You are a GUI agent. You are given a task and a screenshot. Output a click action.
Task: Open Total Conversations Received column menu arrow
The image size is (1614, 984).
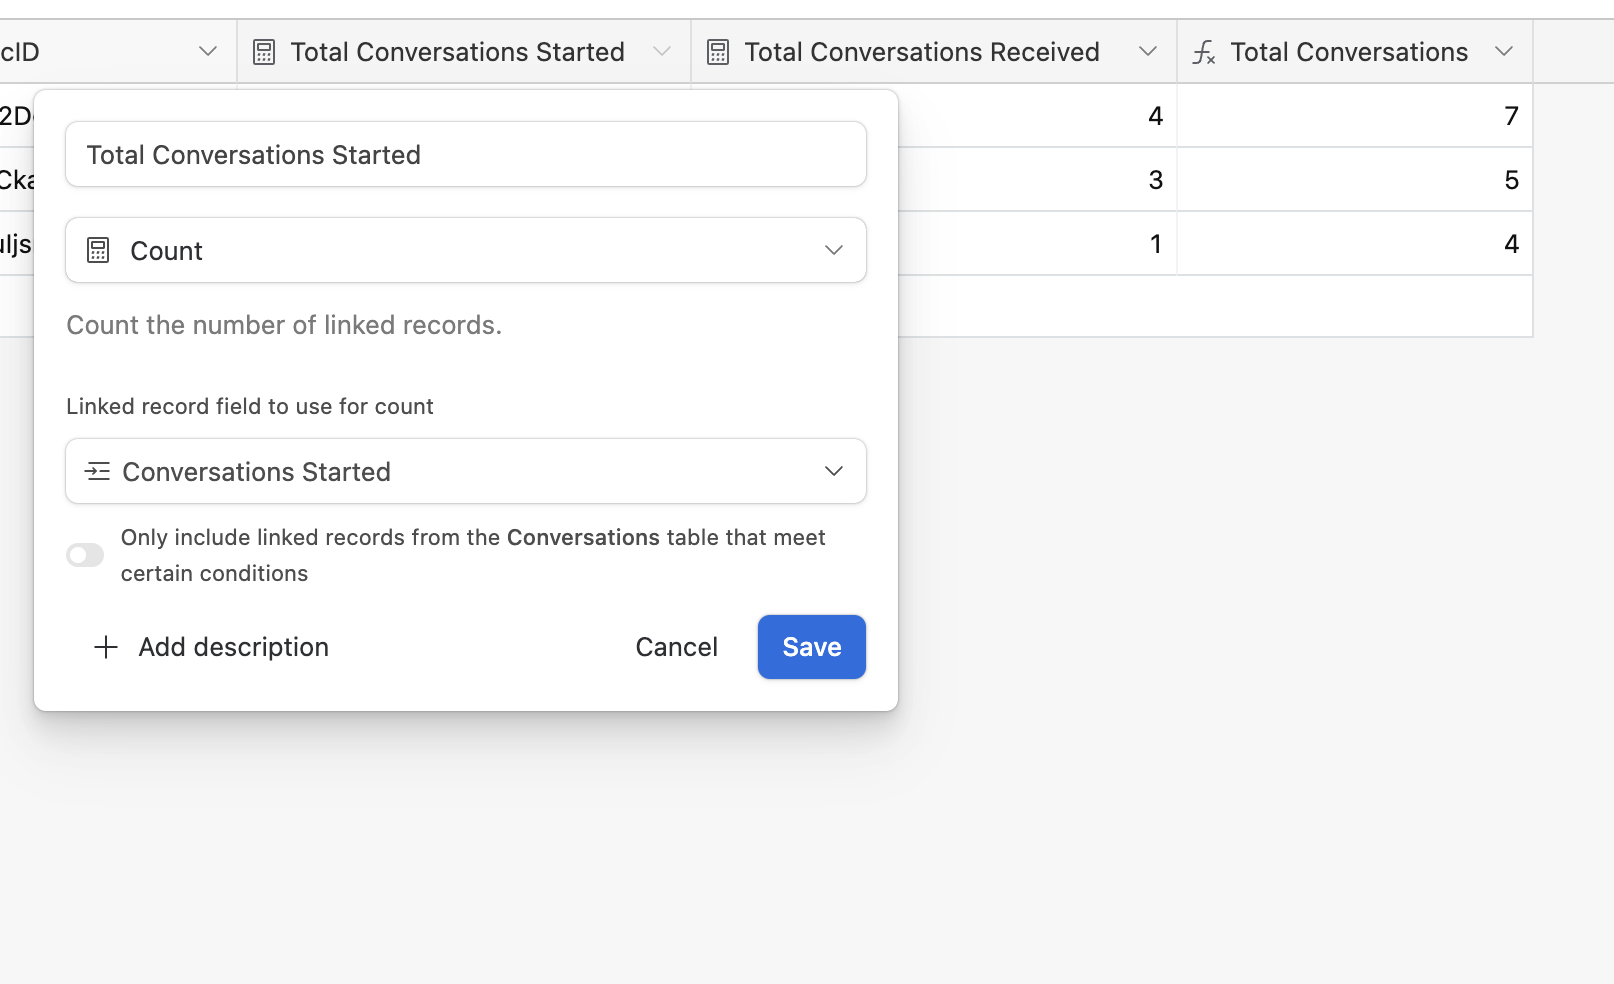1148,52
